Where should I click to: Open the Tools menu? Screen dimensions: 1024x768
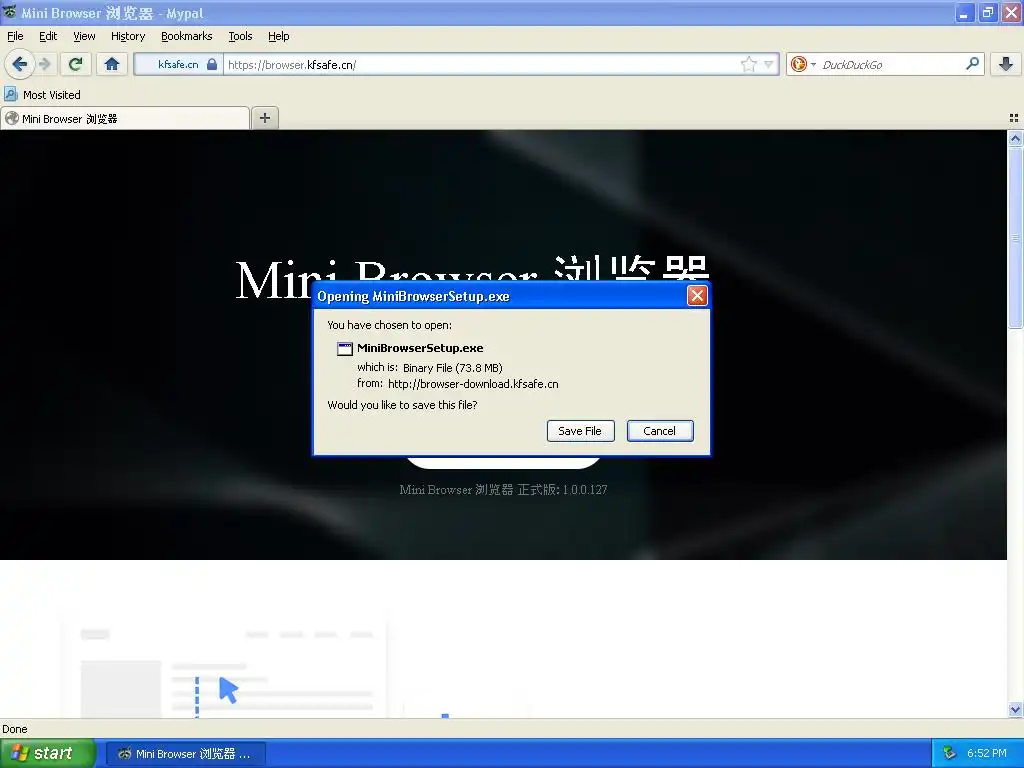tap(240, 36)
